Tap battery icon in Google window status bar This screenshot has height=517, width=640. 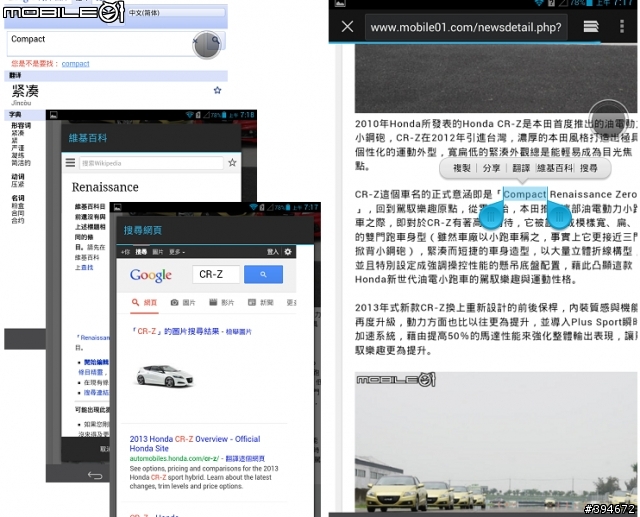tap(288, 207)
